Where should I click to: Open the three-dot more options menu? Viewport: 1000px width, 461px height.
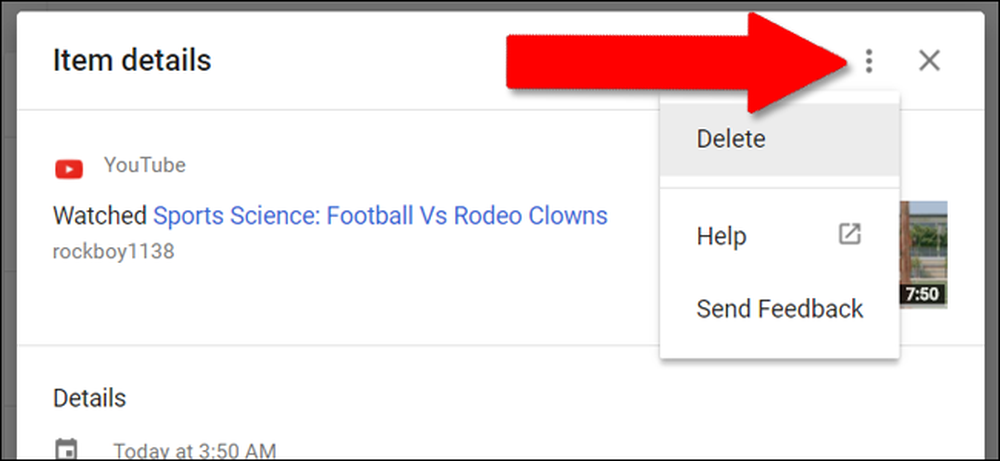coord(868,61)
